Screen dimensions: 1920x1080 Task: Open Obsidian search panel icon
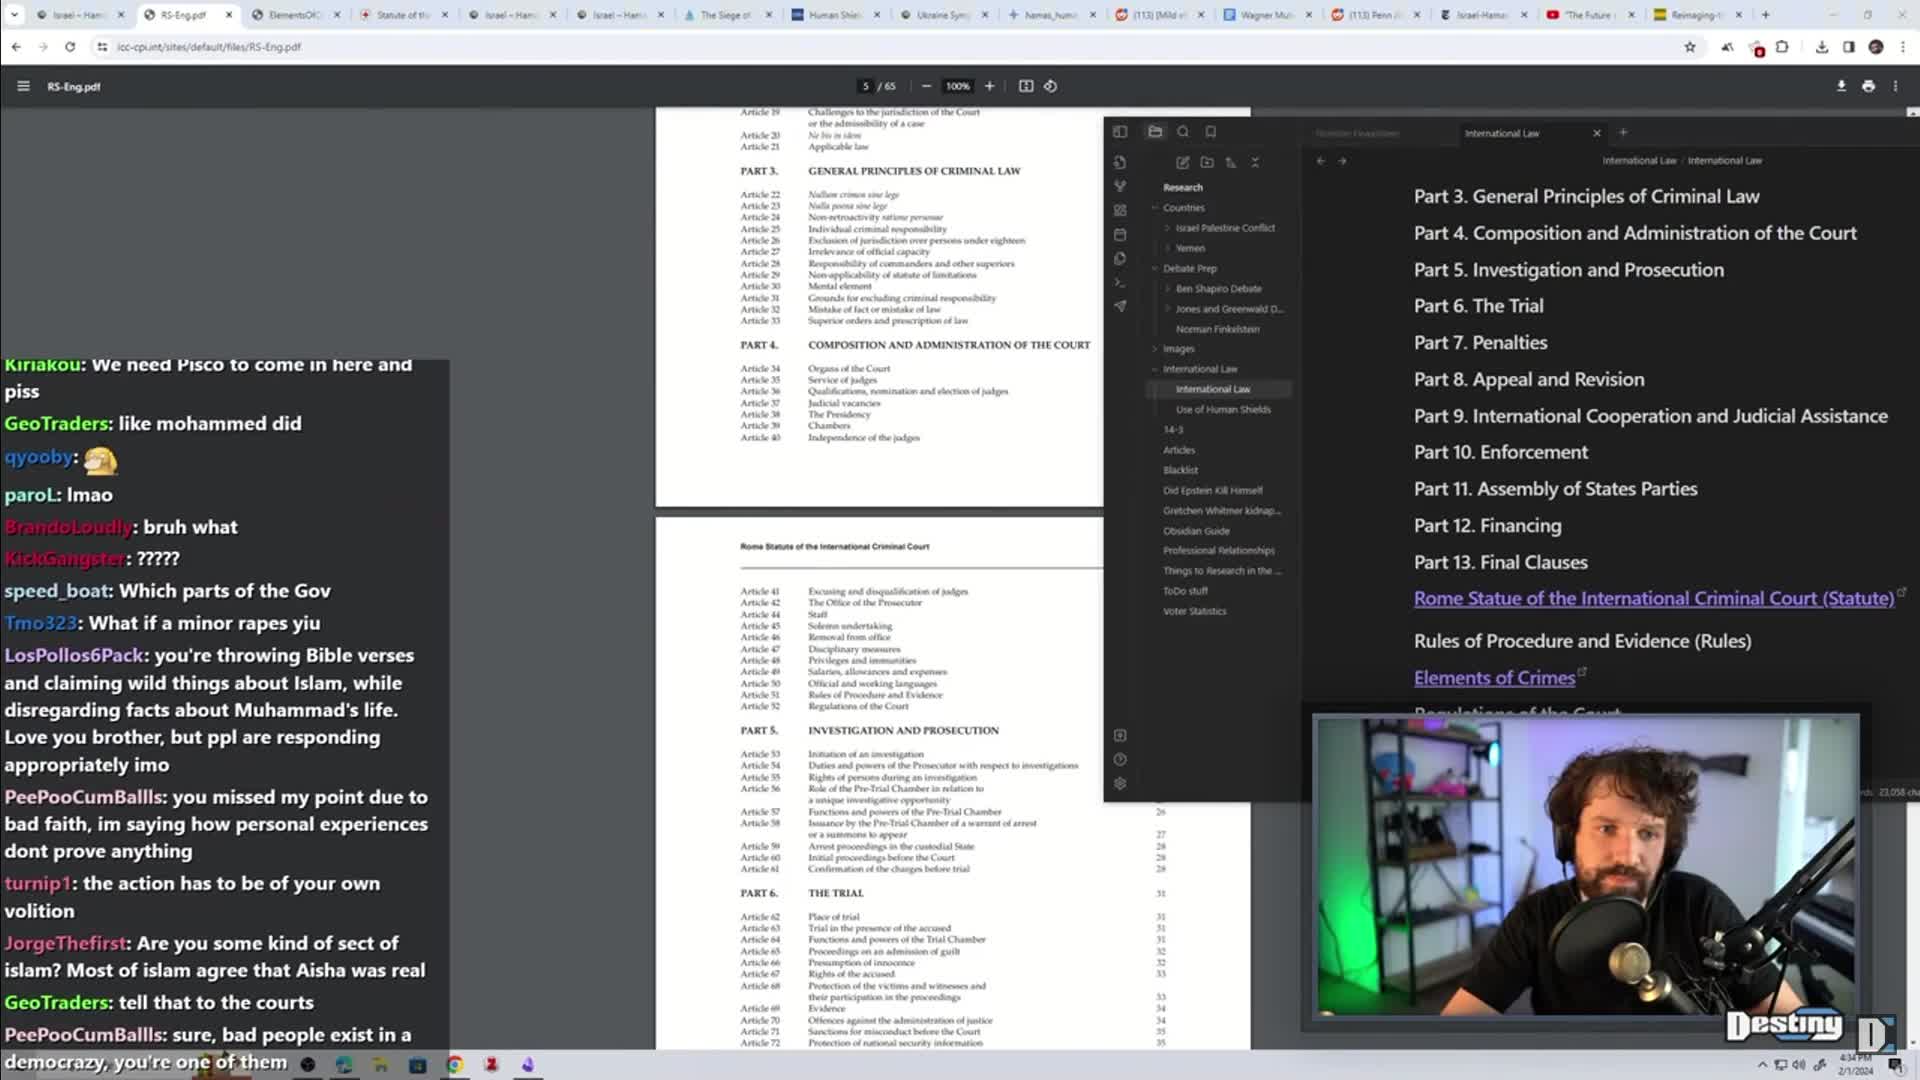point(1183,132)
